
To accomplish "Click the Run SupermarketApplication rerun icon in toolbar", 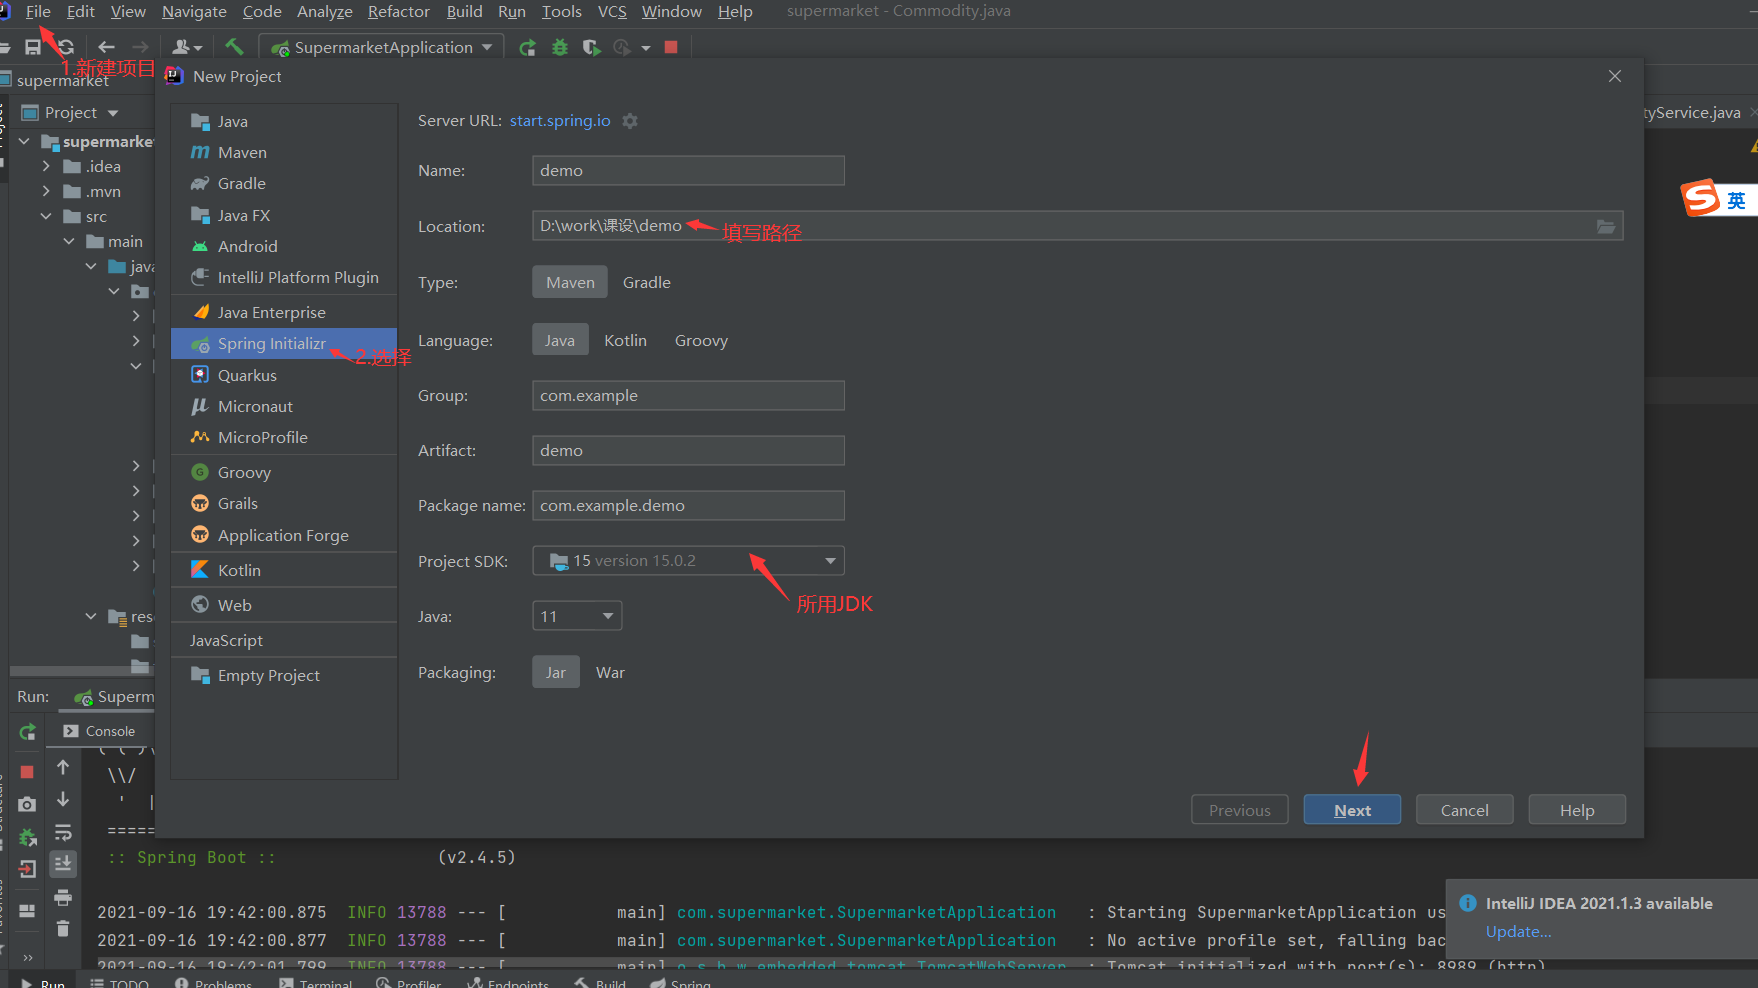I will (527, 47).
